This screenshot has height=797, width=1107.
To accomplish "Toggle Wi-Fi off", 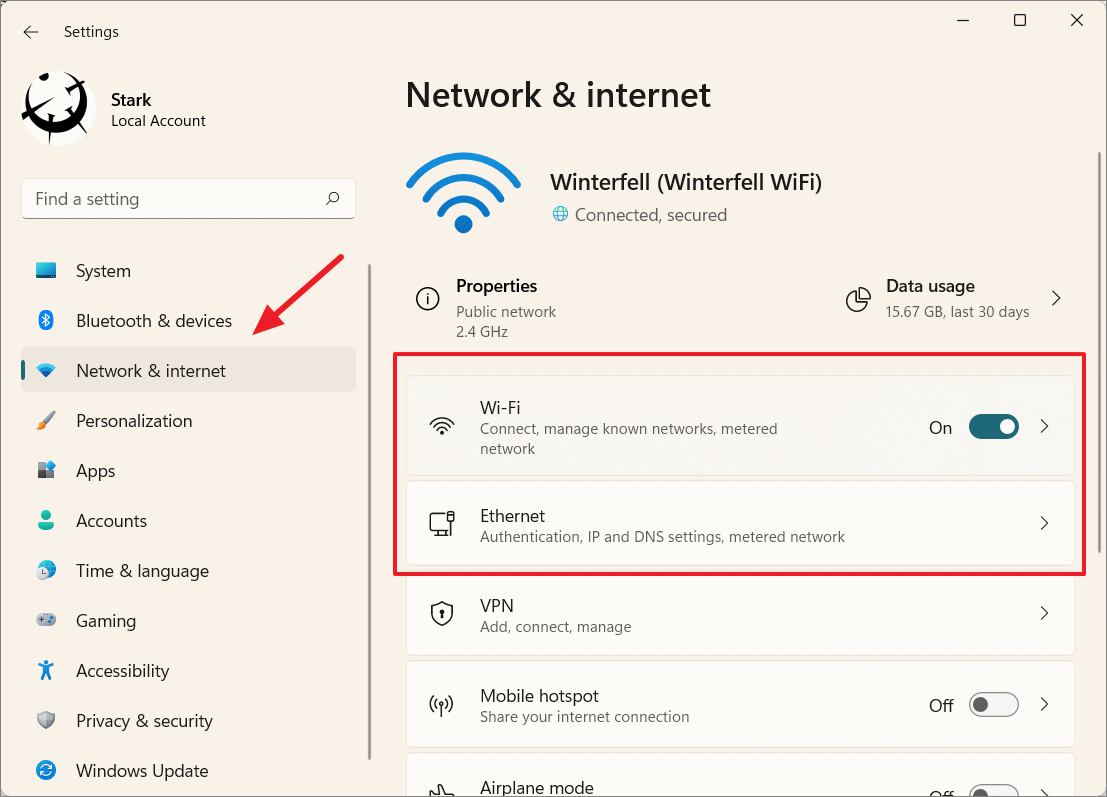I will 993,427.
